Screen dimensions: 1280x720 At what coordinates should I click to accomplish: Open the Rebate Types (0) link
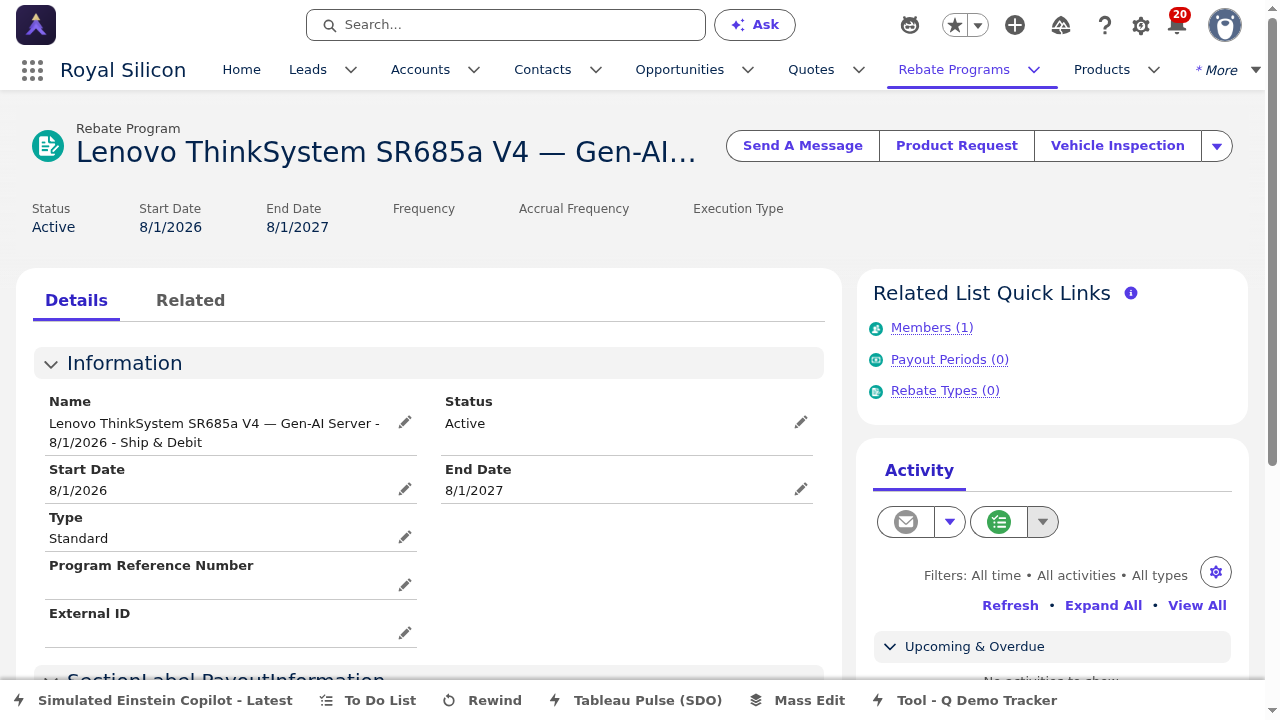tap(945, 391)
